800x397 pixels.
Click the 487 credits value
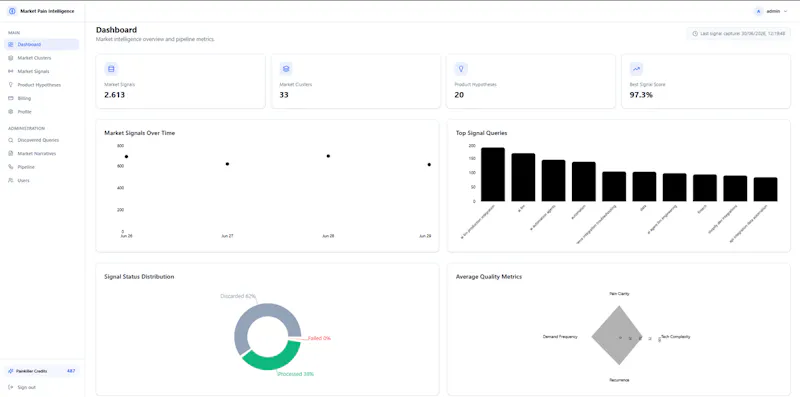tap(71, 371)
